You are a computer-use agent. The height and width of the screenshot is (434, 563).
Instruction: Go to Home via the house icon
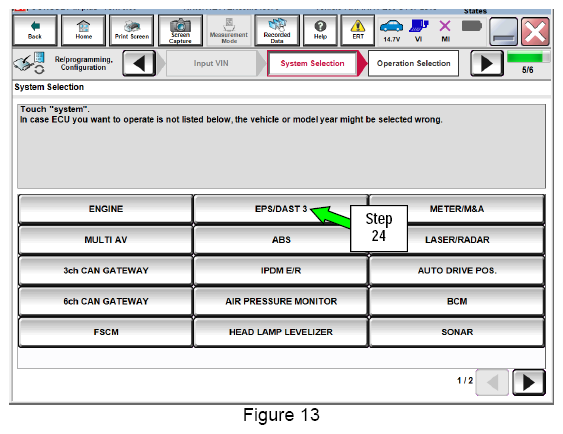point(83,30)
